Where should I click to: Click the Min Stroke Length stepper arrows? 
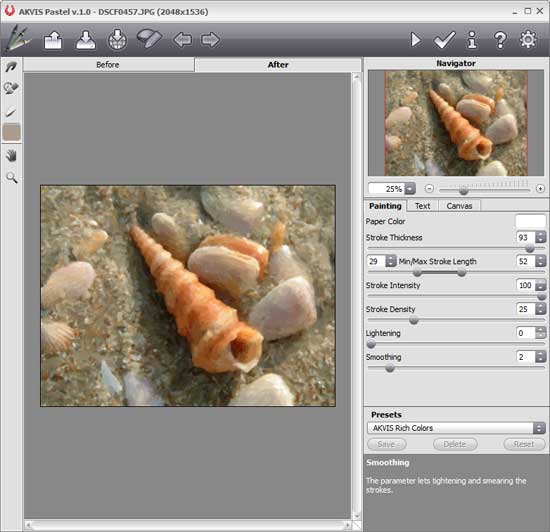(390, 261)
